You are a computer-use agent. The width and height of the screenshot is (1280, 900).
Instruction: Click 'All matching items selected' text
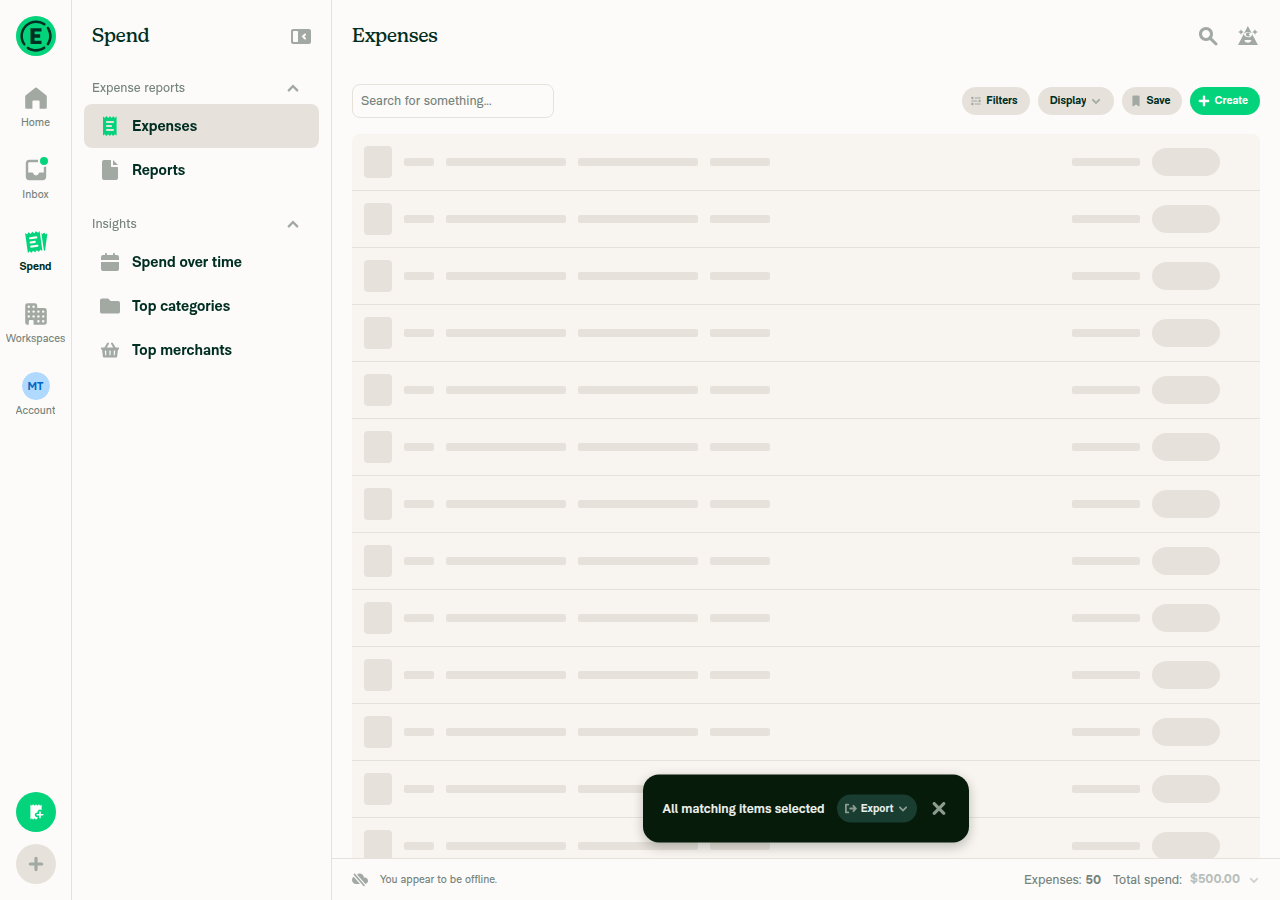click(x=743, y=809)
